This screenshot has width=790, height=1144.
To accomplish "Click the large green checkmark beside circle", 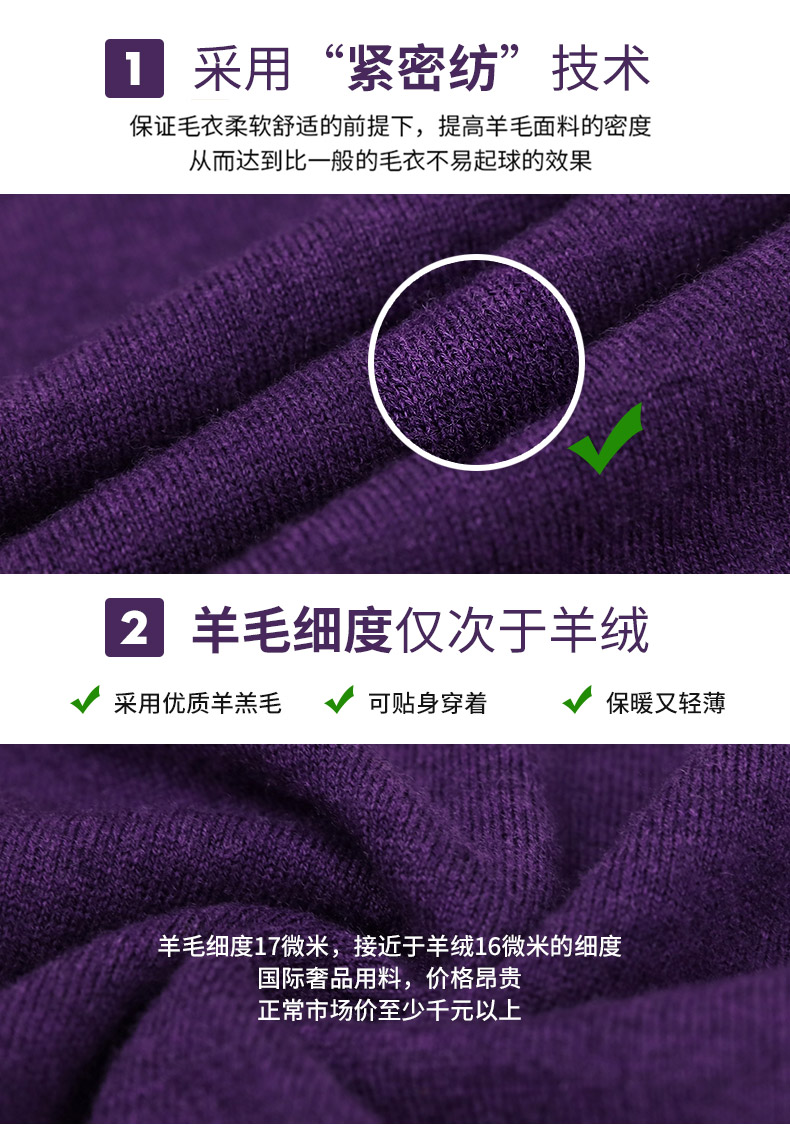I will tap(606, 438).
